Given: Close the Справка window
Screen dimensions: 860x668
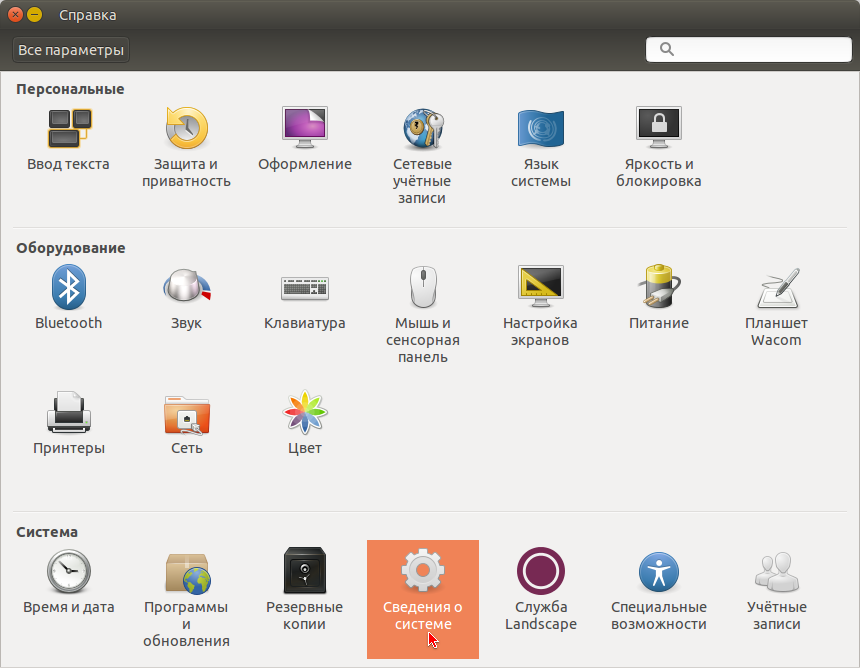Looking at the screenshot, I should (15, 15).
